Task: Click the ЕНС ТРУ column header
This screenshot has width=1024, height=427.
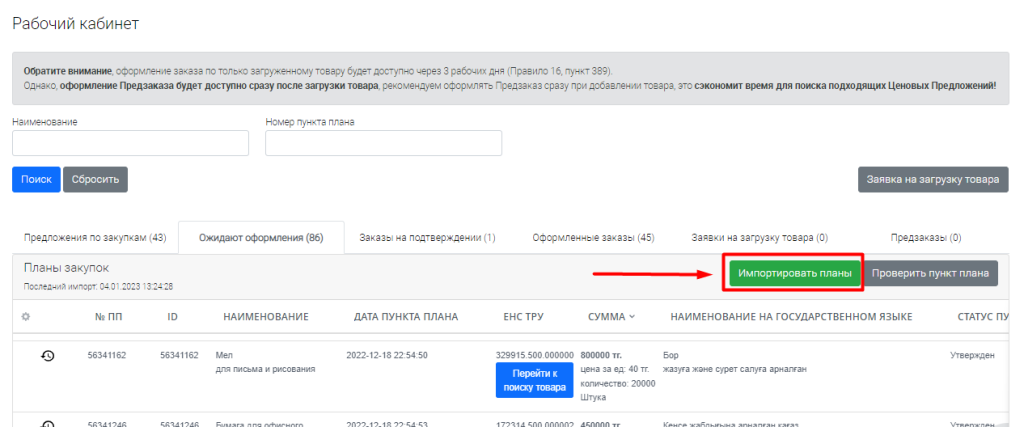Action: coord(523,317)
